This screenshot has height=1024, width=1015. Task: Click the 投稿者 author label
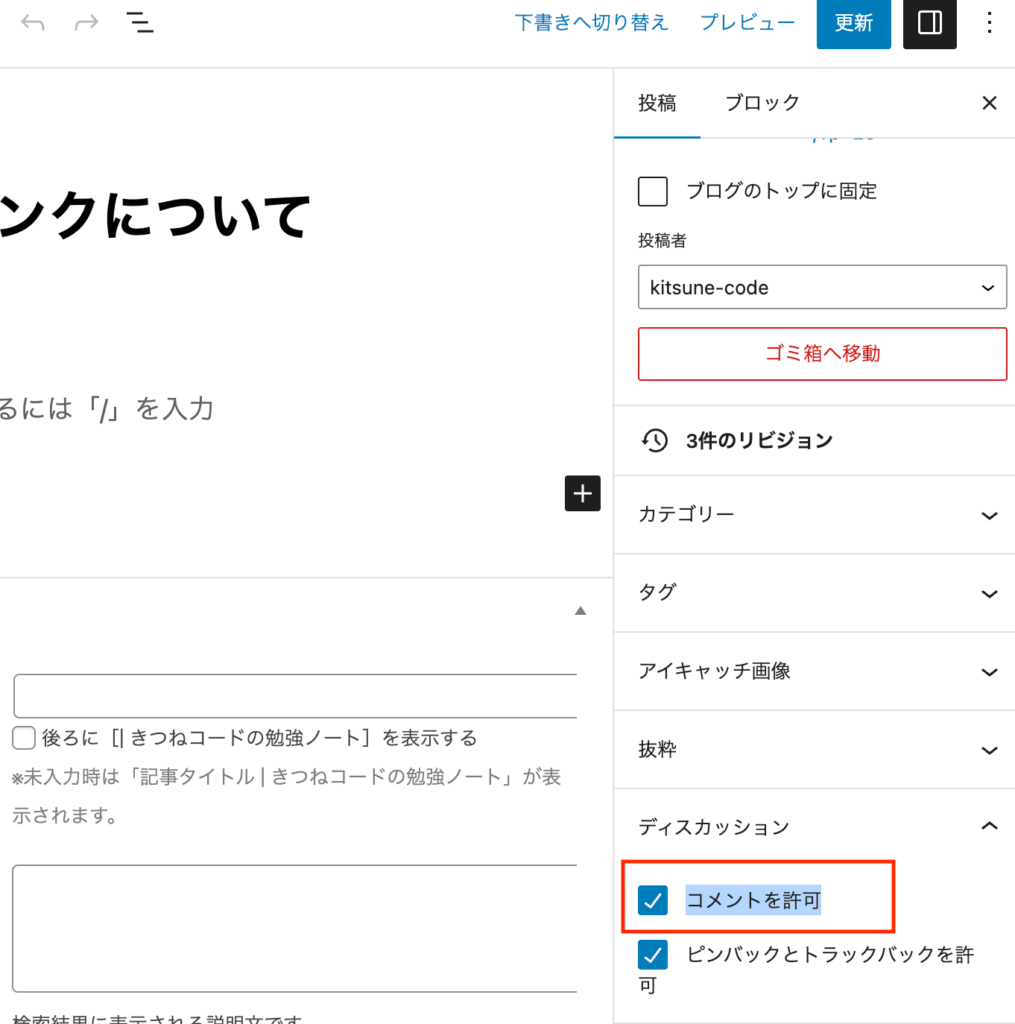click(662, 241)
